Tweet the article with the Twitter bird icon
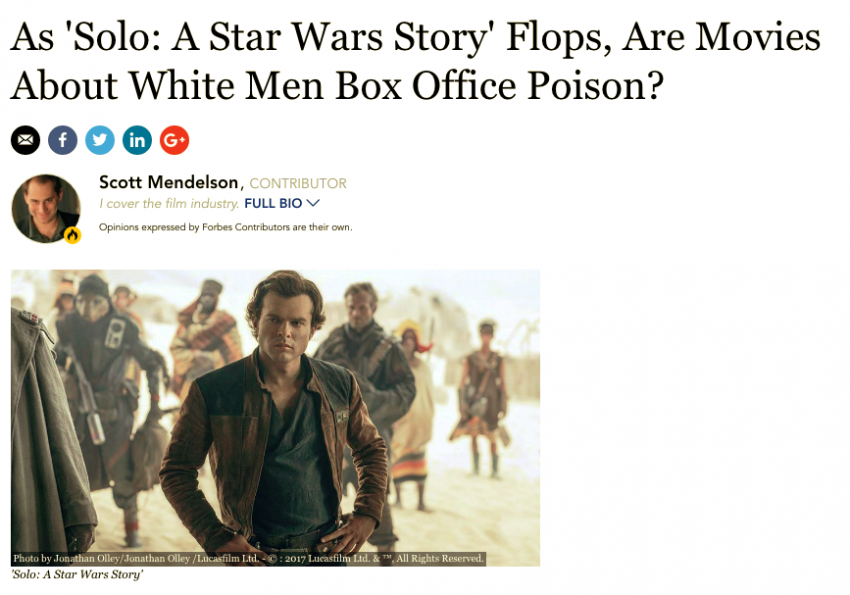This screenshot has width=850, height=595. 100,140
